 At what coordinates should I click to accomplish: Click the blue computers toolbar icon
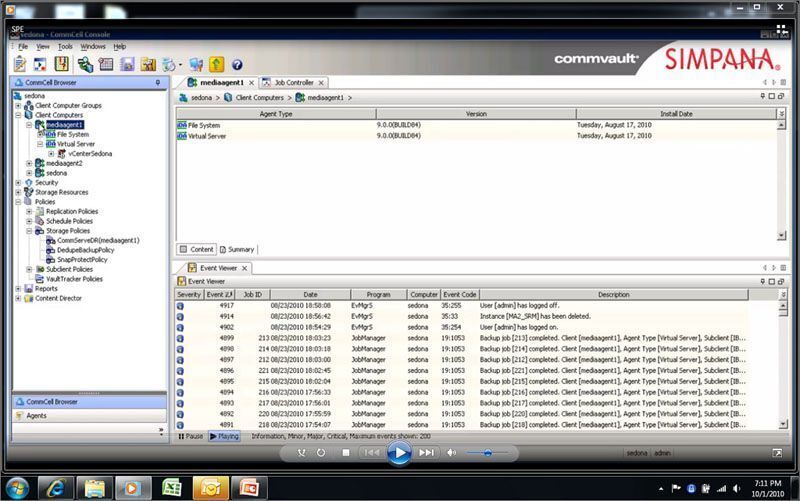(x=196, y=64)
